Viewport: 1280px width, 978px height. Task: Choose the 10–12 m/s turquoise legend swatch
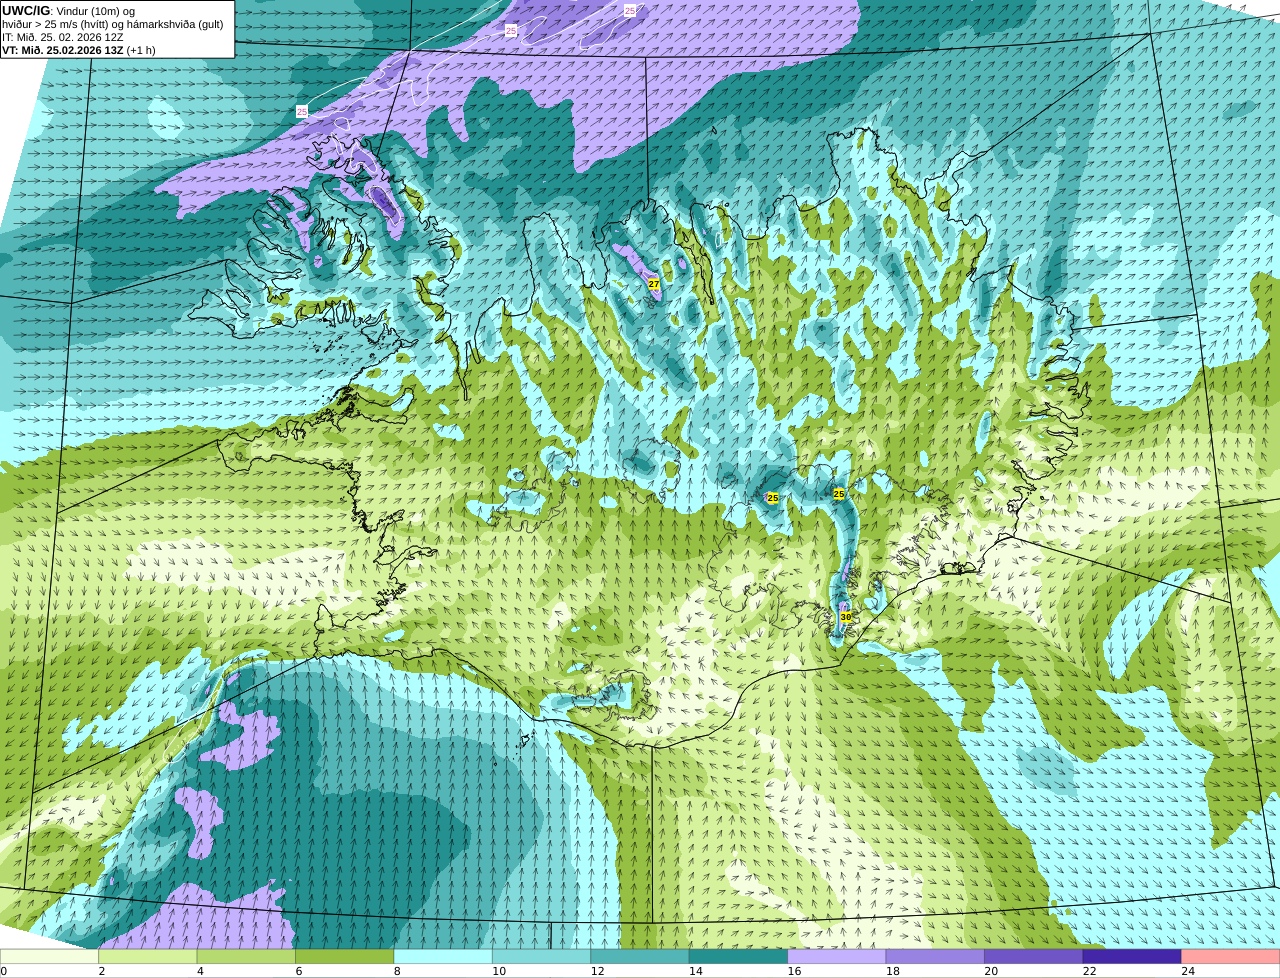pyautogui.click(x=542, y=956)
